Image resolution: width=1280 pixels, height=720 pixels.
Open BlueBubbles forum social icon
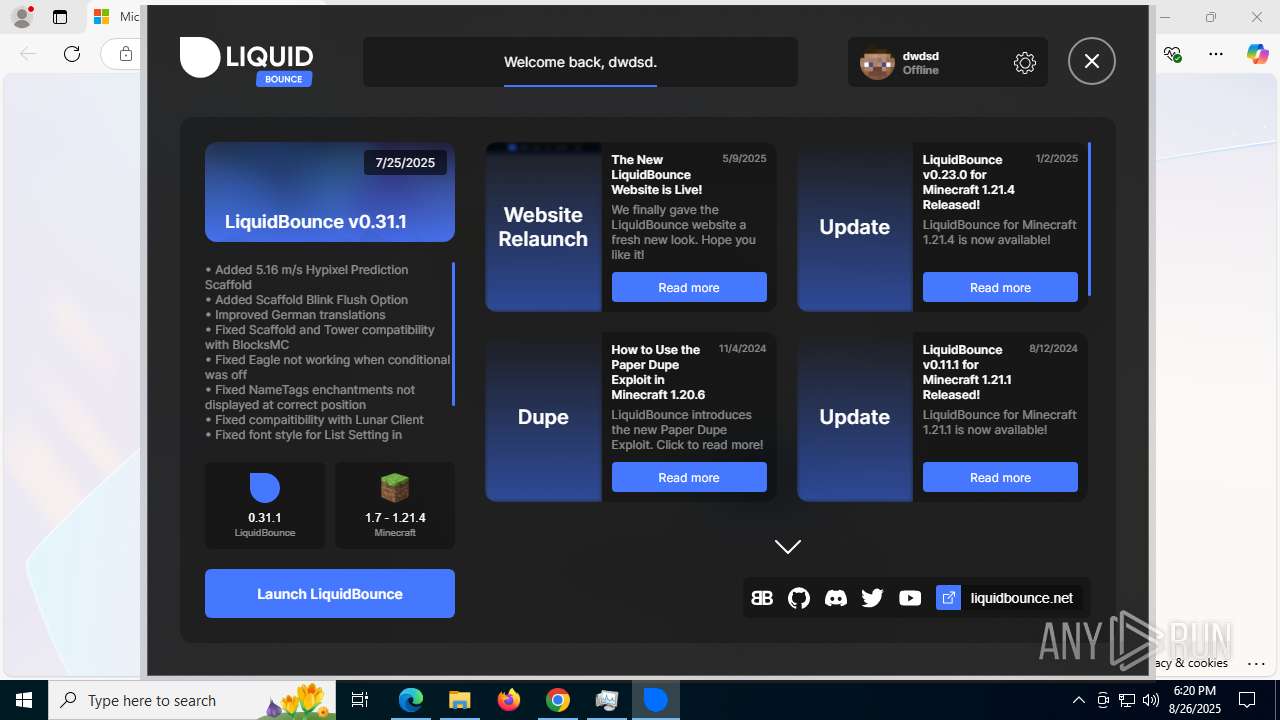click(762, 598)
